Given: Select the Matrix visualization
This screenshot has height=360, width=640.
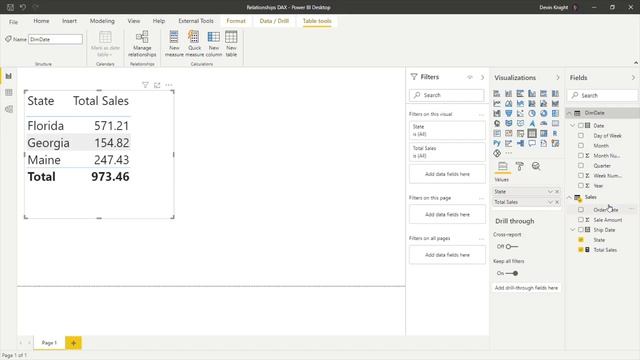Looking at the screenshot, I should 544,133.
